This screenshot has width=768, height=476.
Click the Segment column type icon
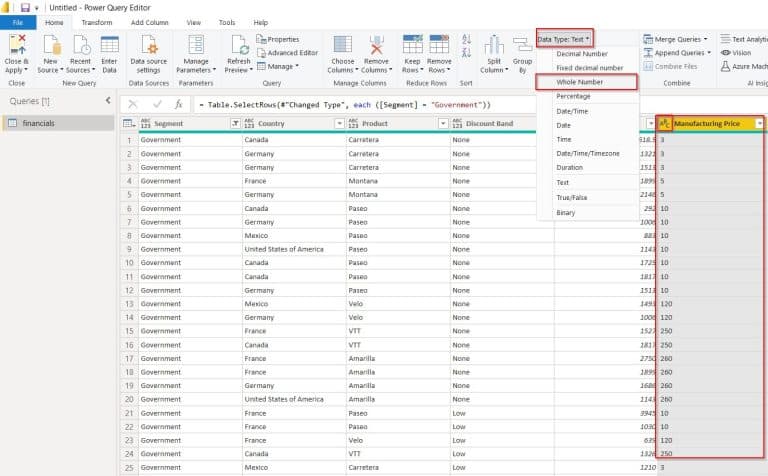[146, 123]
